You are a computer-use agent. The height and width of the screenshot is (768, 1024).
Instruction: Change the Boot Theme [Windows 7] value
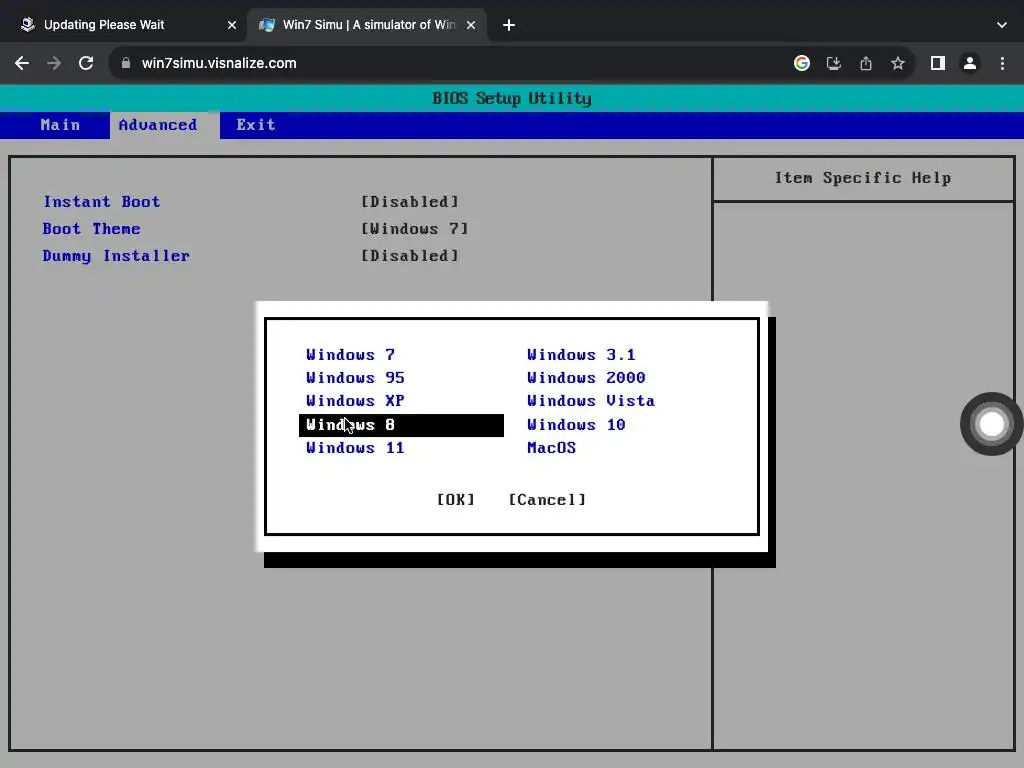415,229
